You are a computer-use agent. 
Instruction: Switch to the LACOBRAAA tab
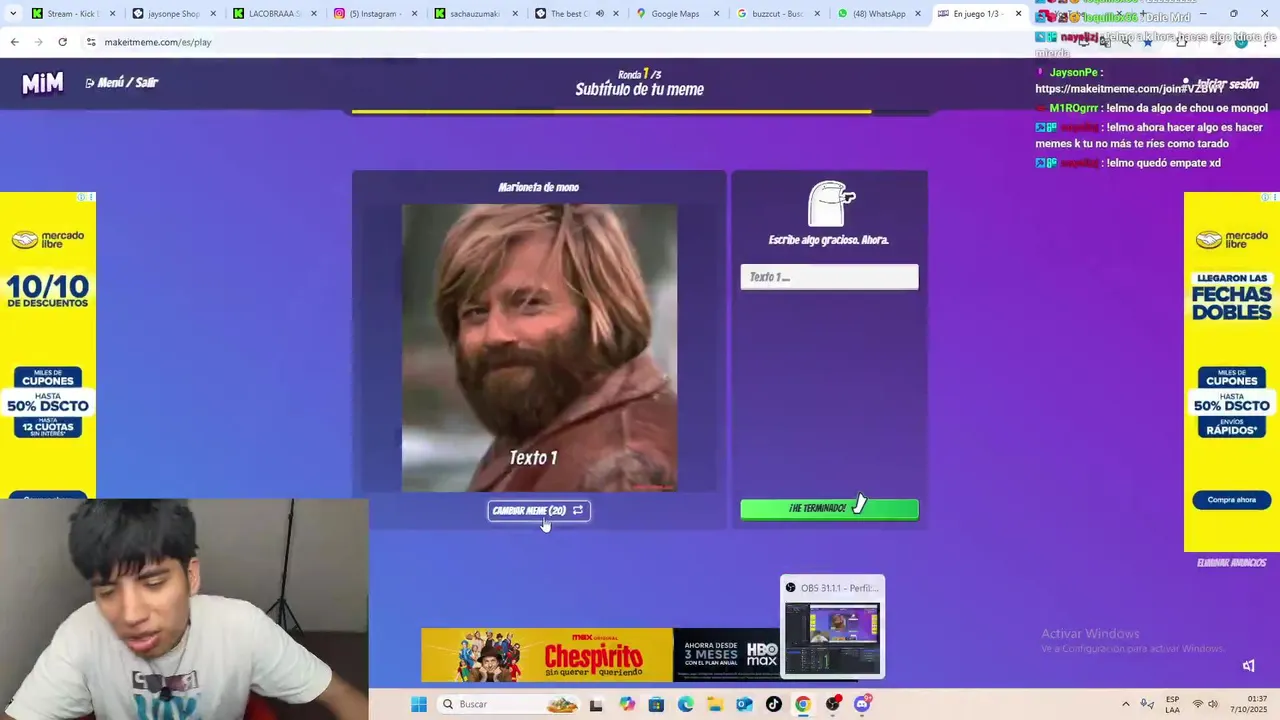(274, 14)
